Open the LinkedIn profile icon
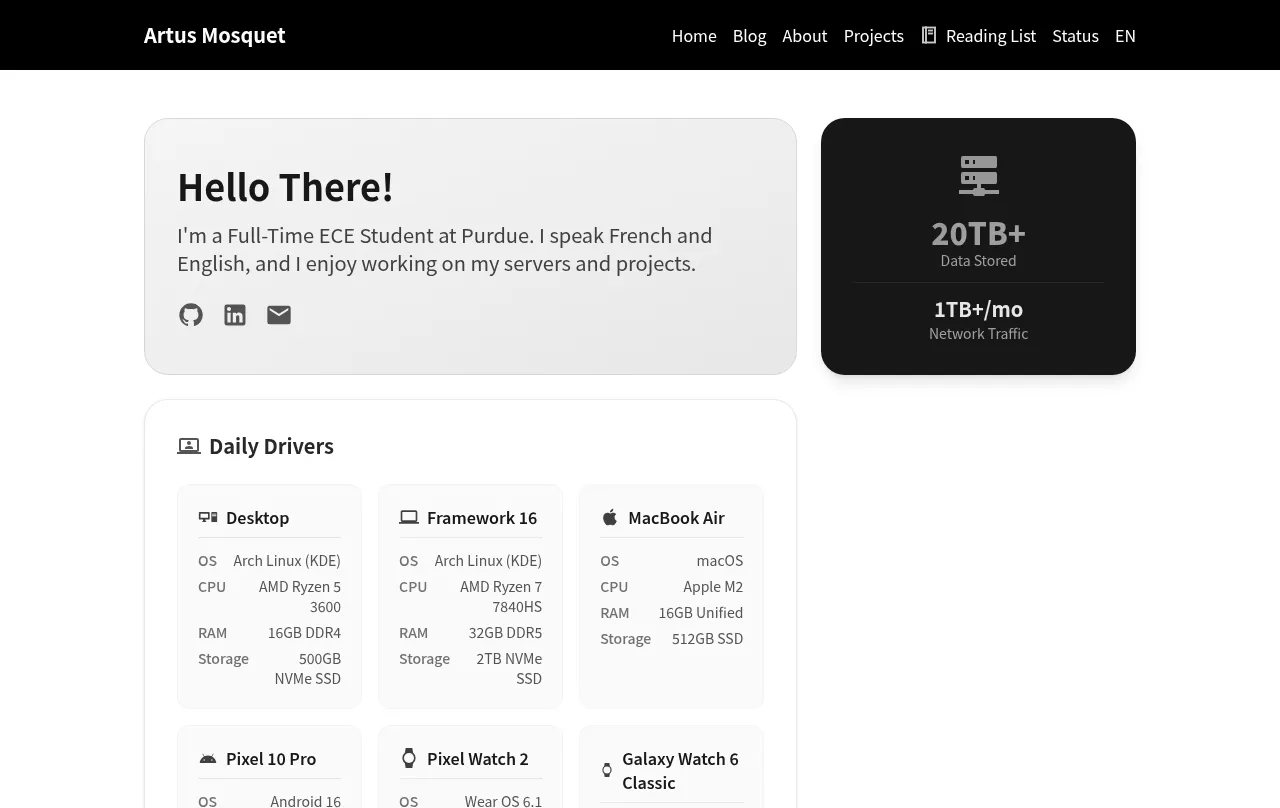This screenshot has height=808, width=1280. [235, 315]
